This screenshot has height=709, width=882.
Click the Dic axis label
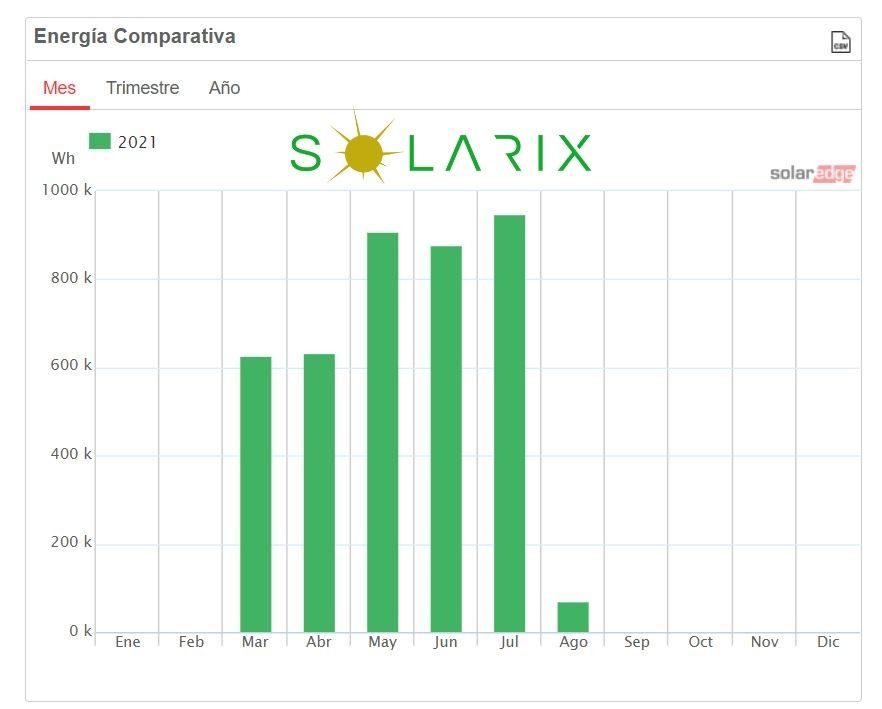pos(828,641)
